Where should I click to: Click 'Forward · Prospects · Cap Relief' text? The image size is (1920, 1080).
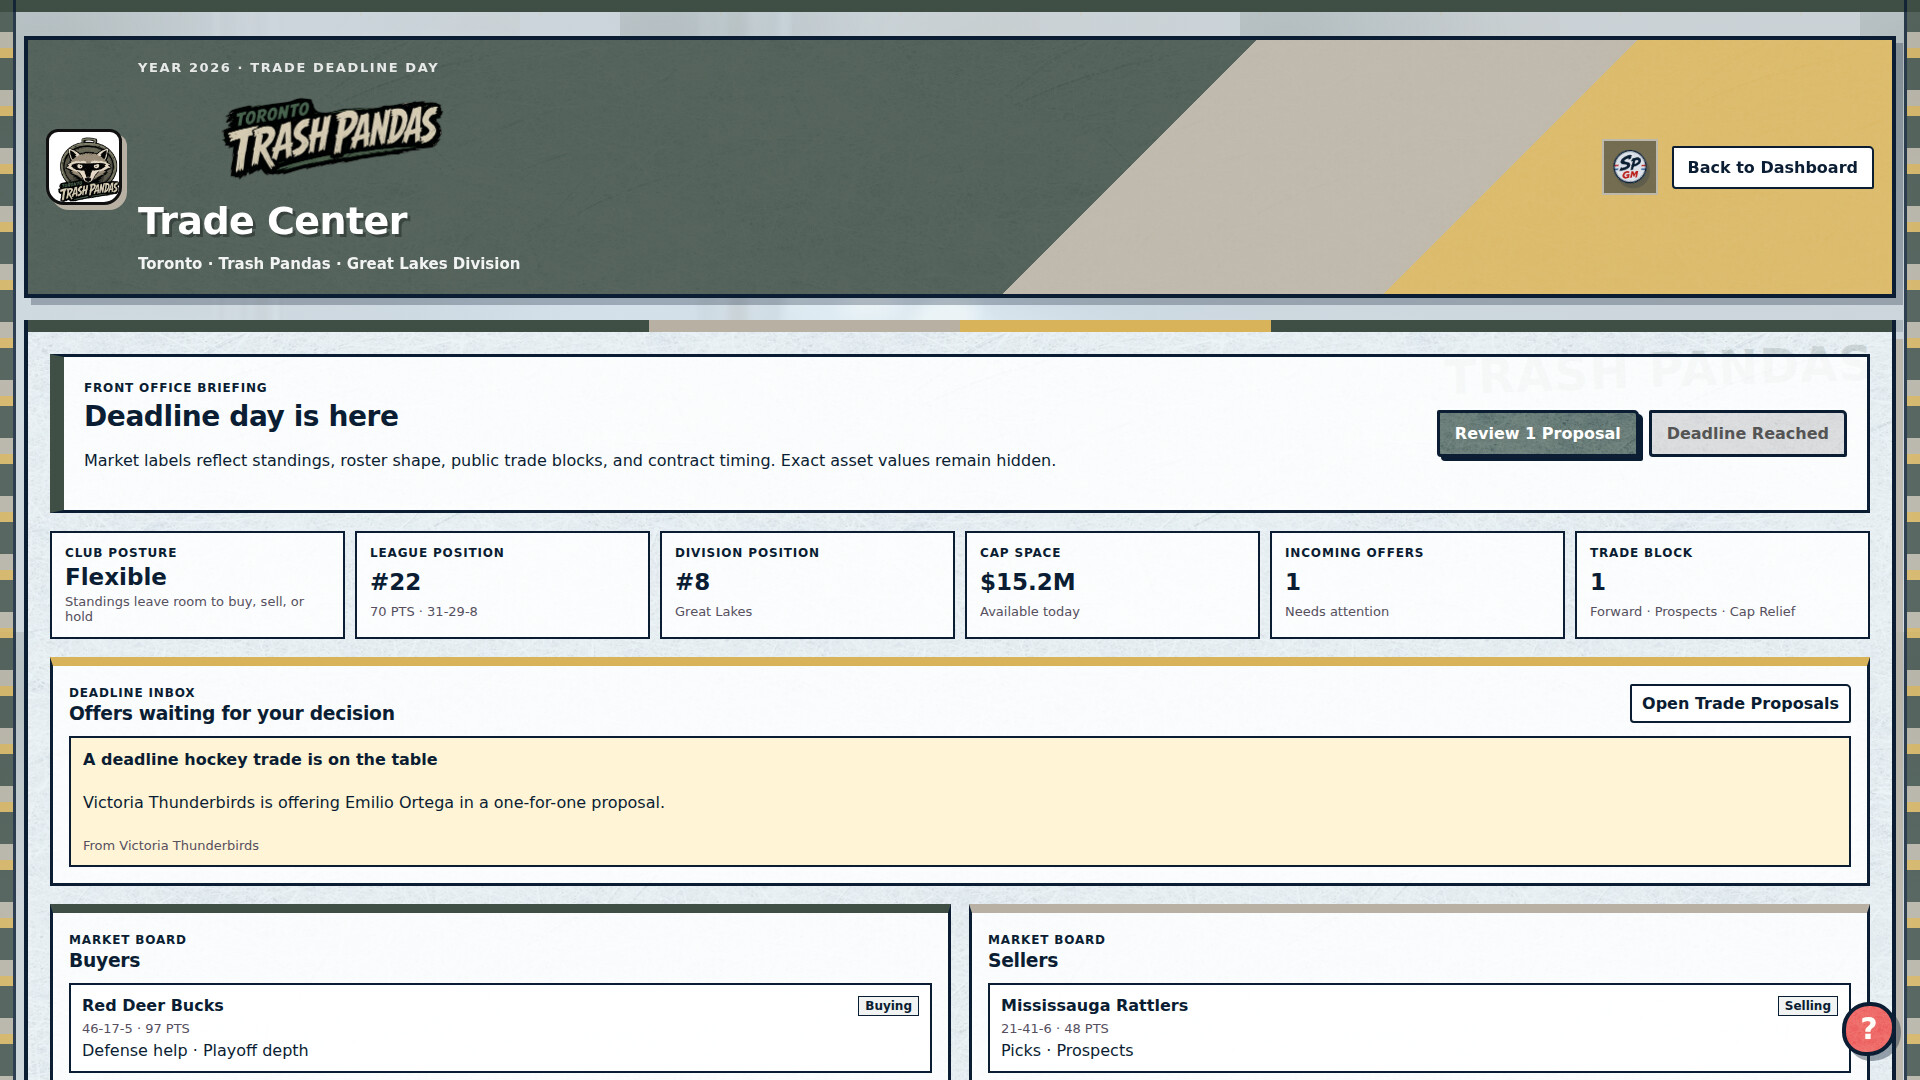point(1692,612)
